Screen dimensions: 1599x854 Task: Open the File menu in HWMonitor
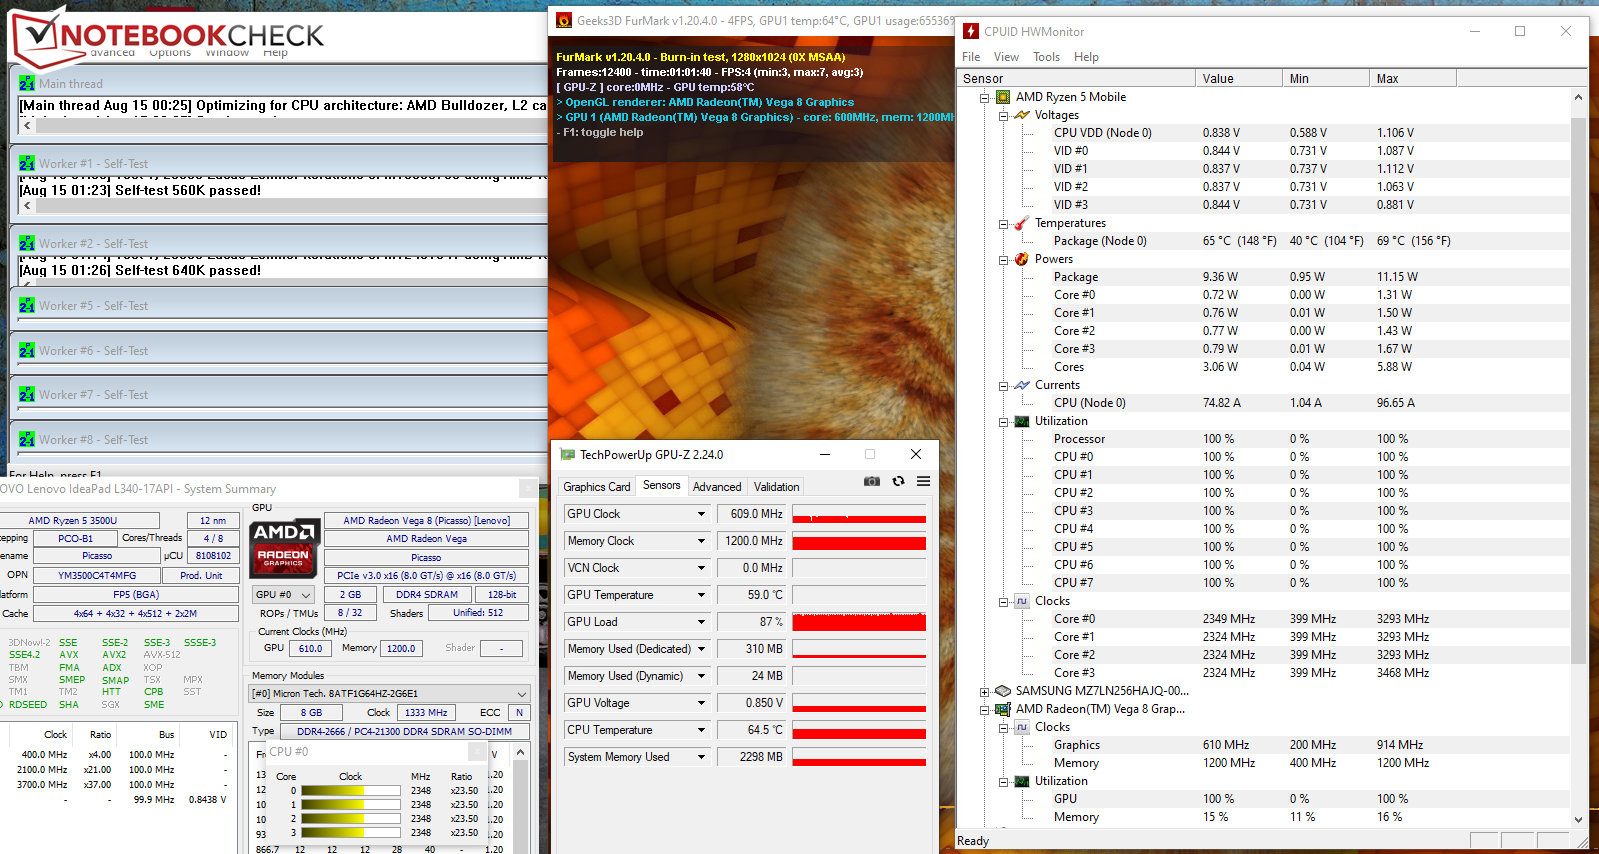click(x=971, y=57)
